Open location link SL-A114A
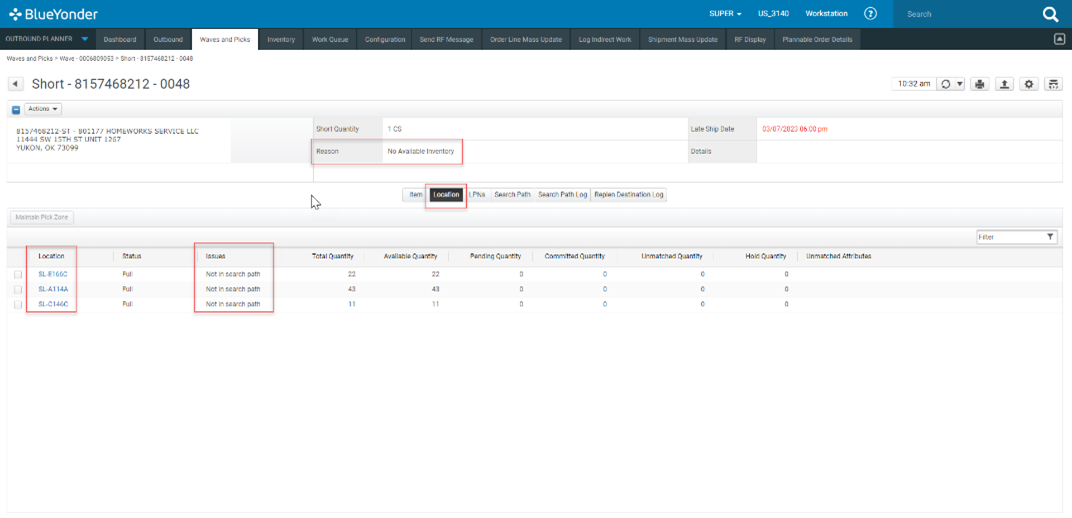 (53, 289)
